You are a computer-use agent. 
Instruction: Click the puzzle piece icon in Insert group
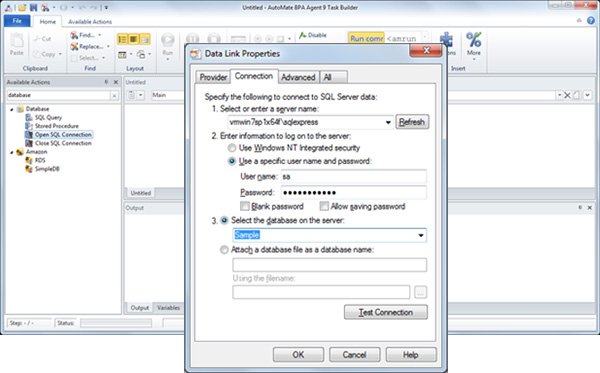click(446, 40)
